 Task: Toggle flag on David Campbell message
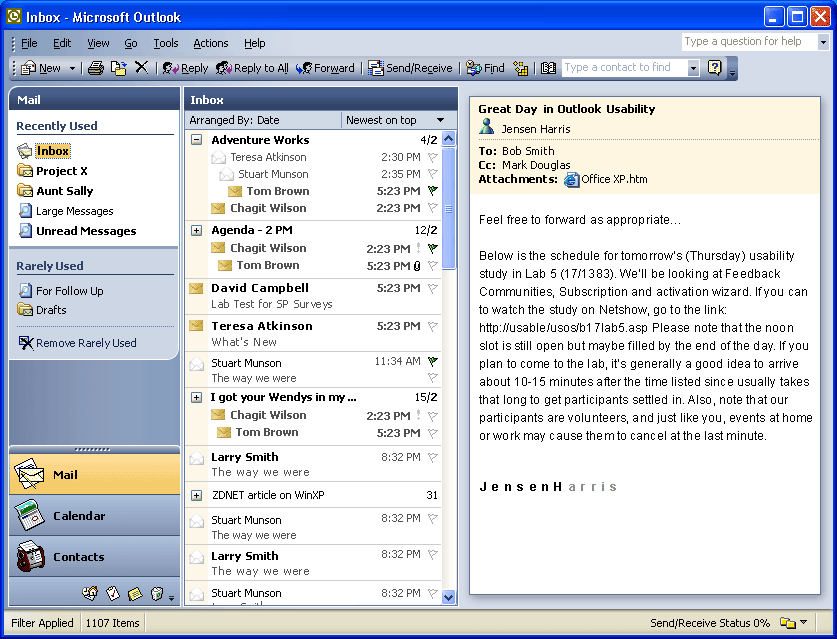tap(432, 288)
